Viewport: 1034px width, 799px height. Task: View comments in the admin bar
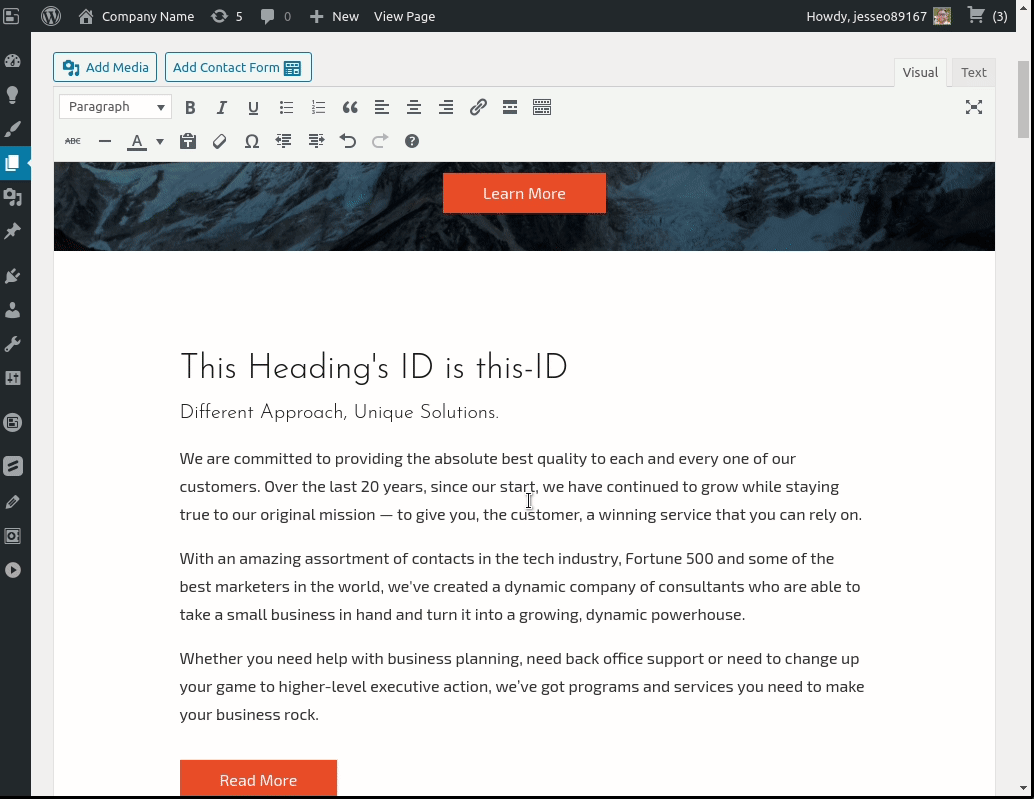click(x=276, y=16)
